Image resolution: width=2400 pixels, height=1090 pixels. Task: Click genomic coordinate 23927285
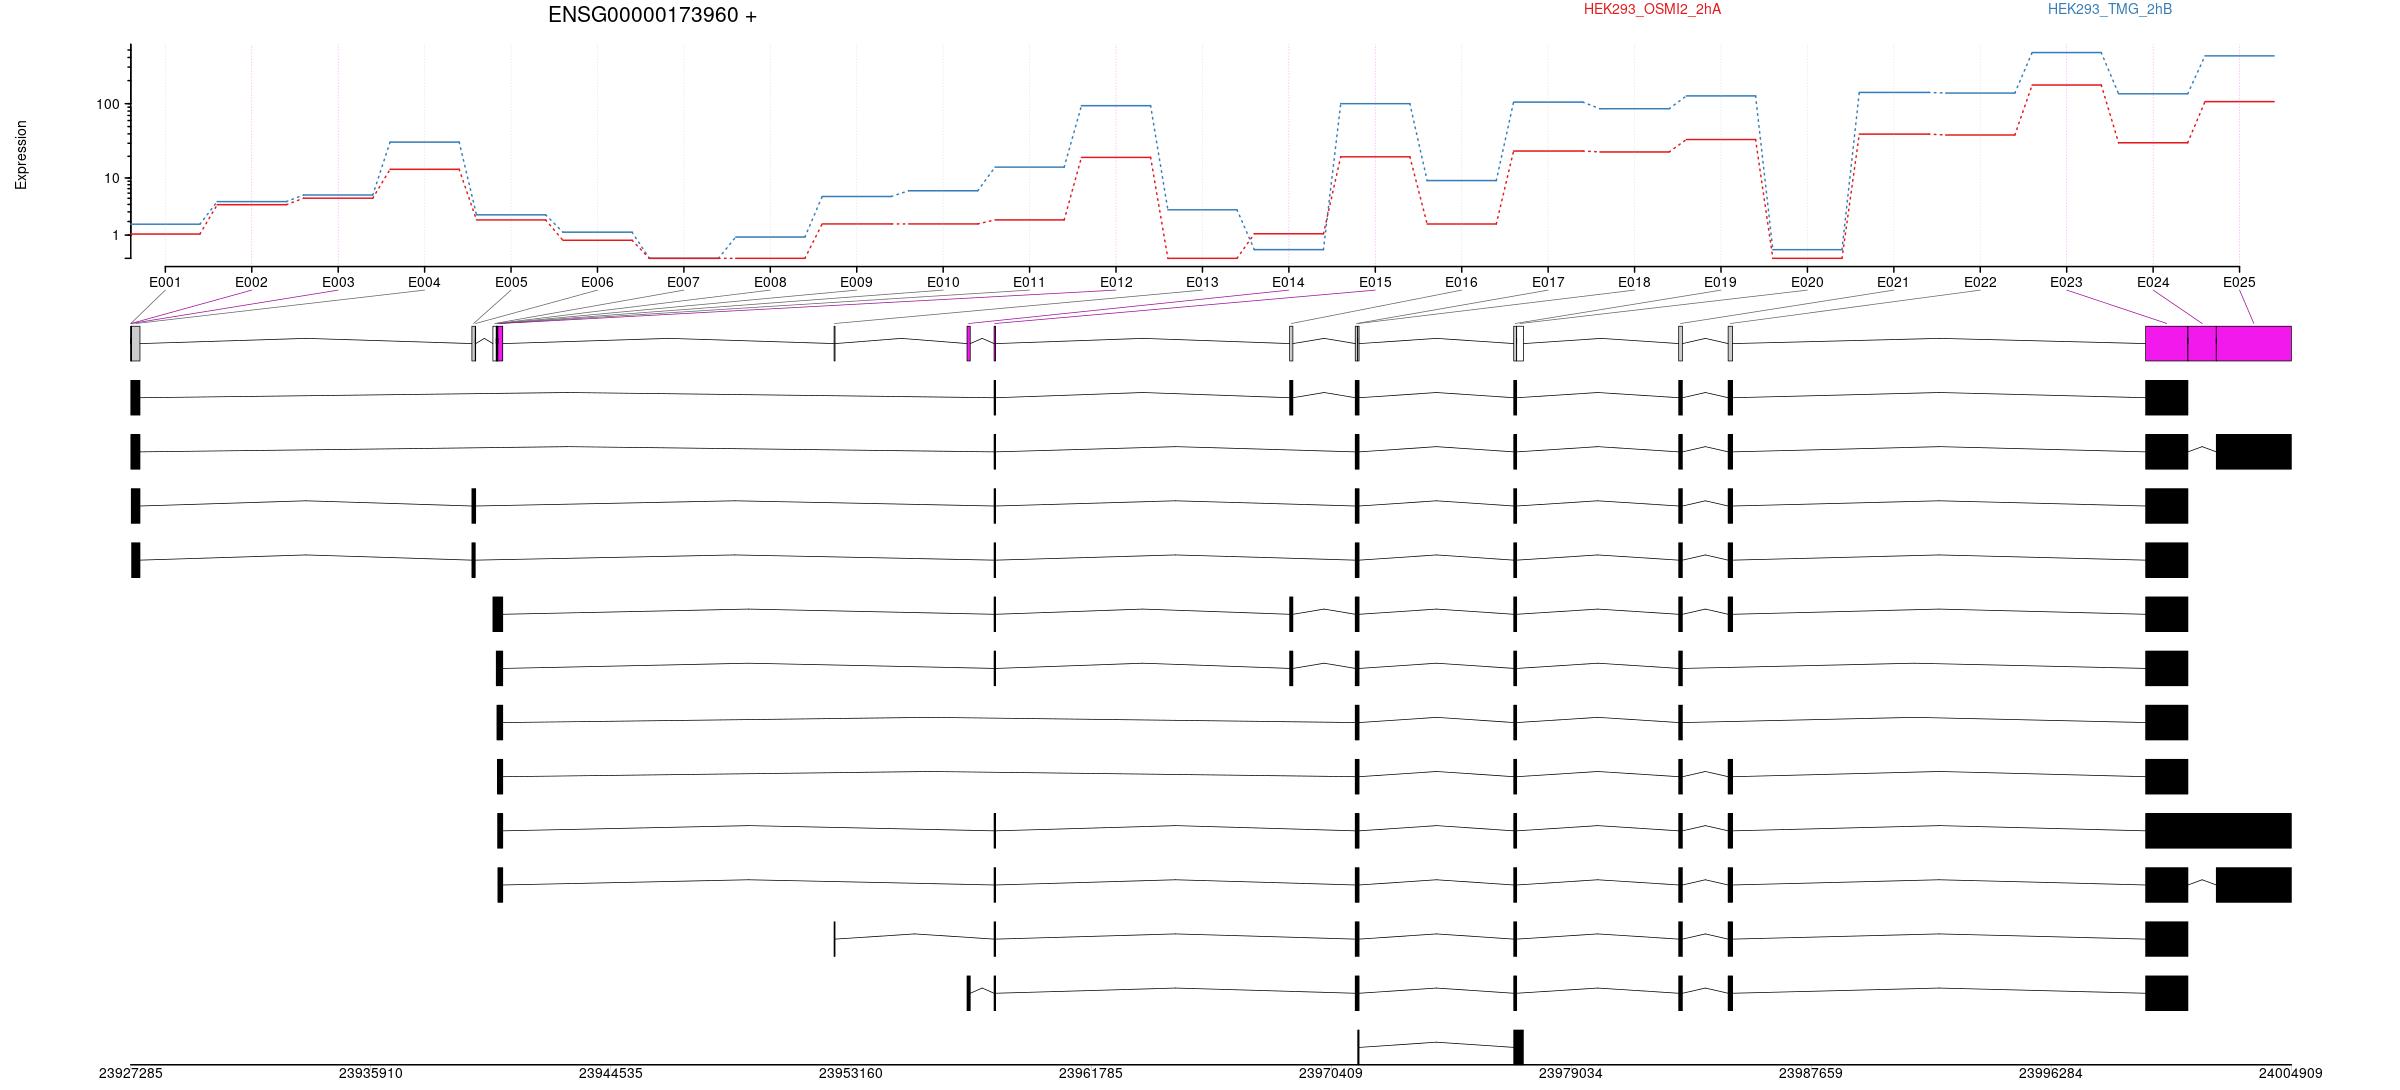pos(130,1073)
